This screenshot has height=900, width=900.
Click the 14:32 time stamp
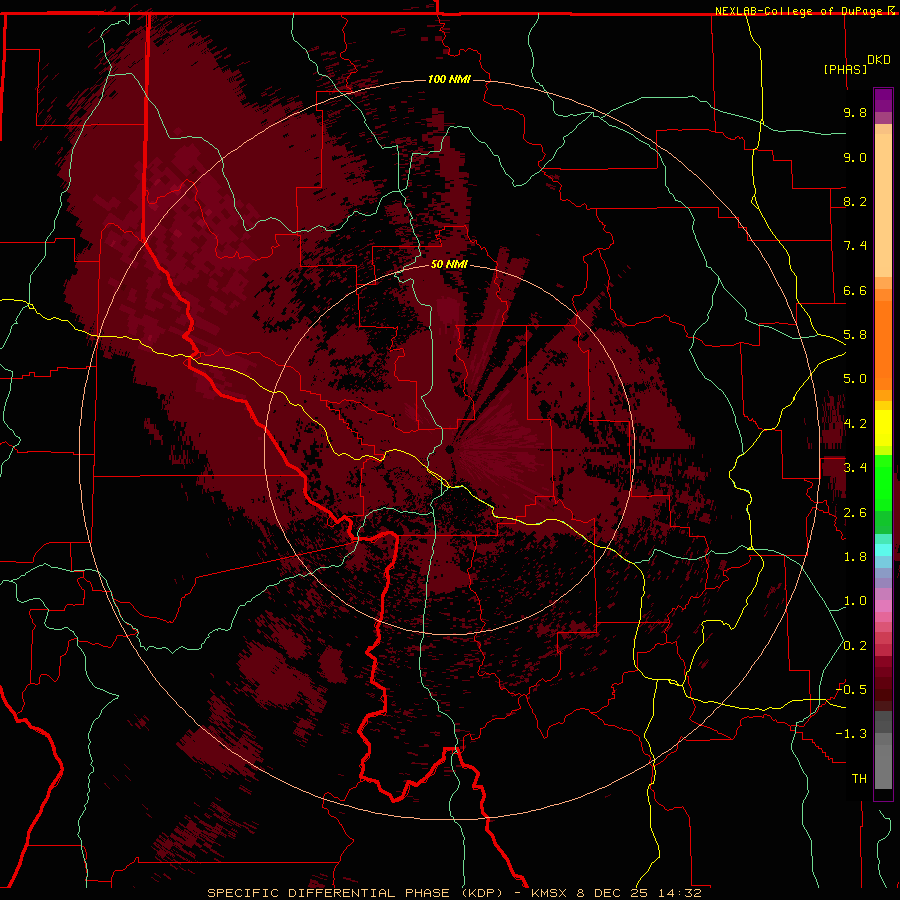[x=681, y=893]
